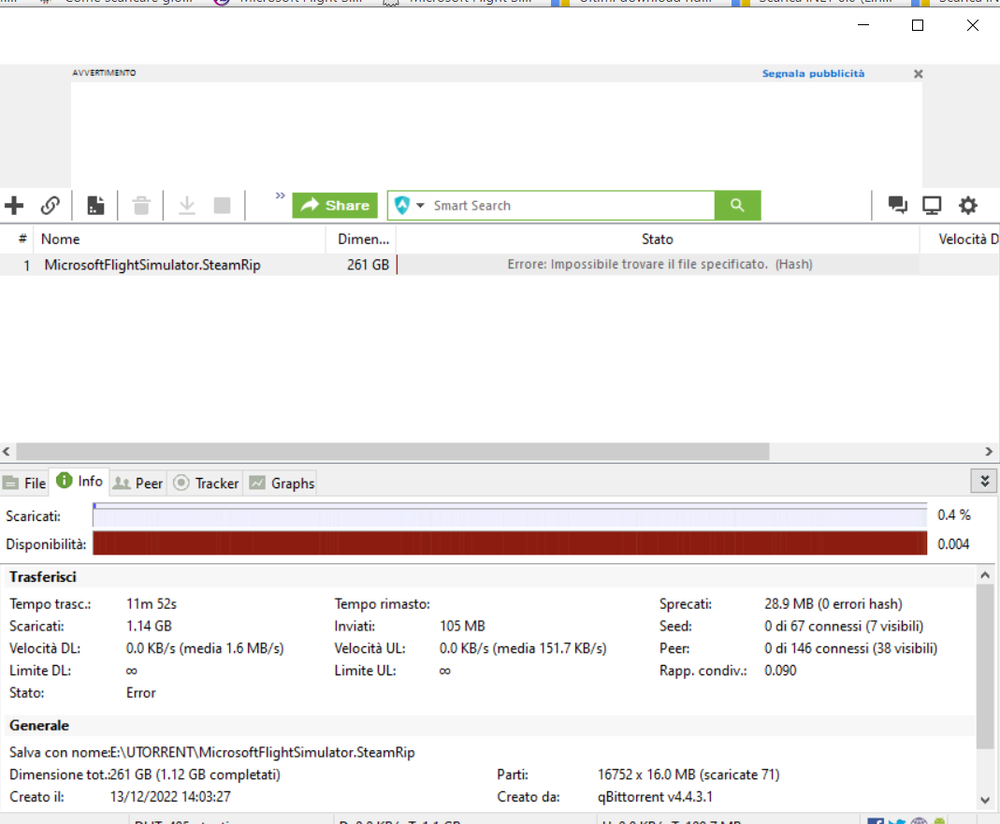Image resolution: width=1000 pixels, height=824 pixels.
Task: Click the Salva con nome path text
Action: [x=262, y=752]
